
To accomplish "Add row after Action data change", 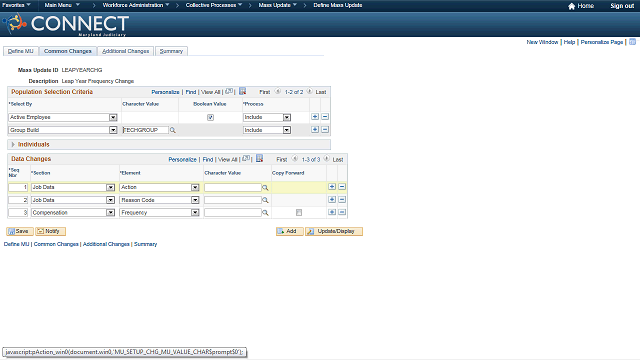I will [x=332, y=187].
